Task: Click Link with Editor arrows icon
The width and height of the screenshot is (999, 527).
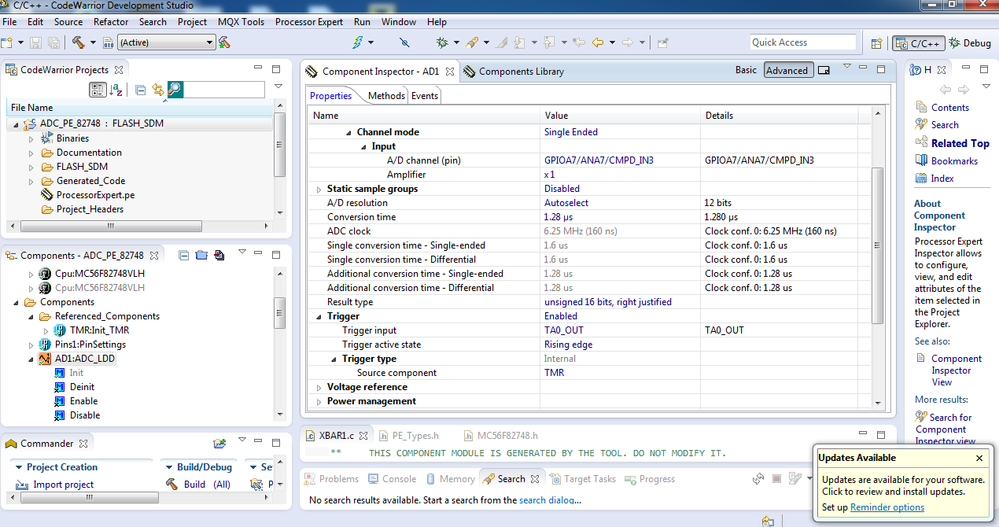Action: point(157,90)
